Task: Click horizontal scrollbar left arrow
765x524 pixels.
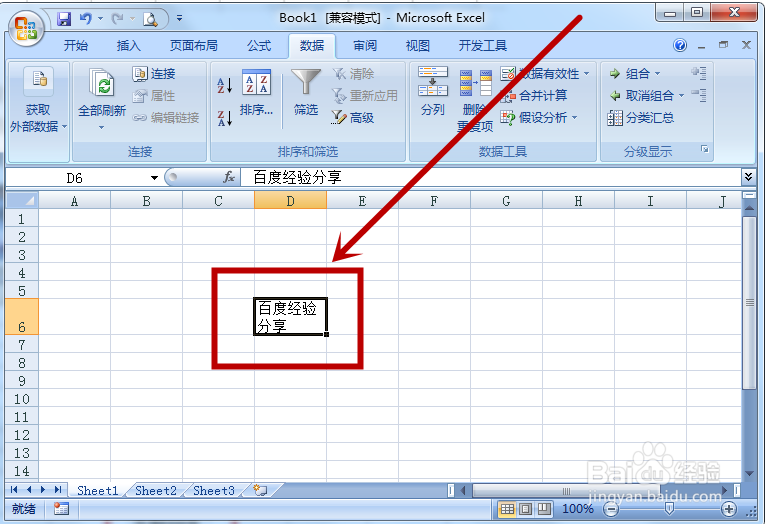Action: coord(463,490)
